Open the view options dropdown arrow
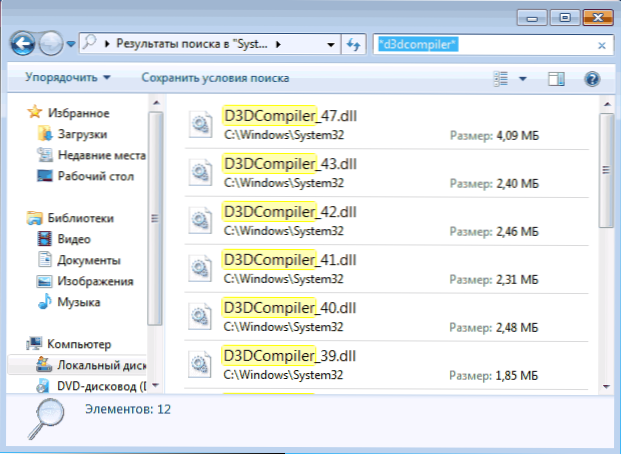The height and width of the screenshot is (454, 621). [523, 79]
